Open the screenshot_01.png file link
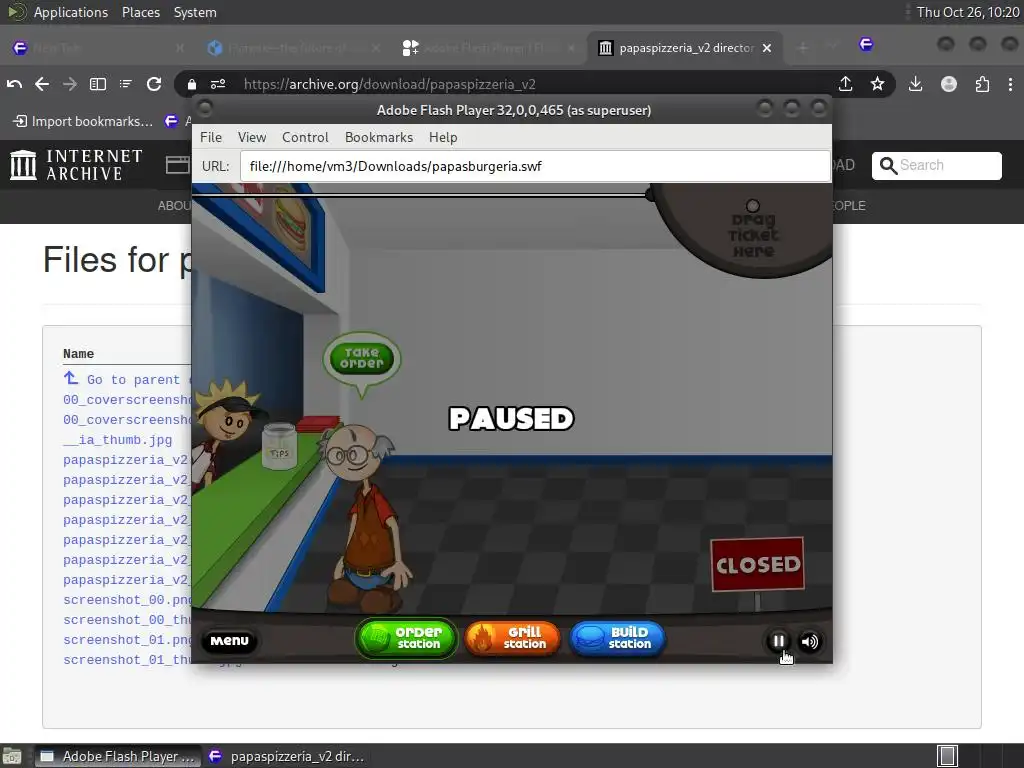Image resolution: width=1024 pixels, height=768 pixels. click(127, 639)
